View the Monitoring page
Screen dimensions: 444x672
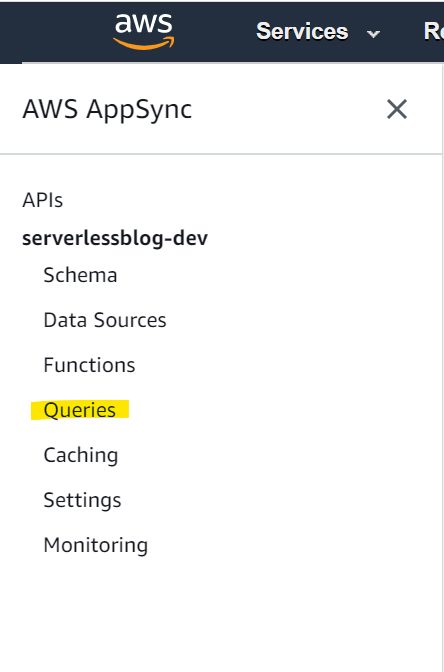(96, 545)
